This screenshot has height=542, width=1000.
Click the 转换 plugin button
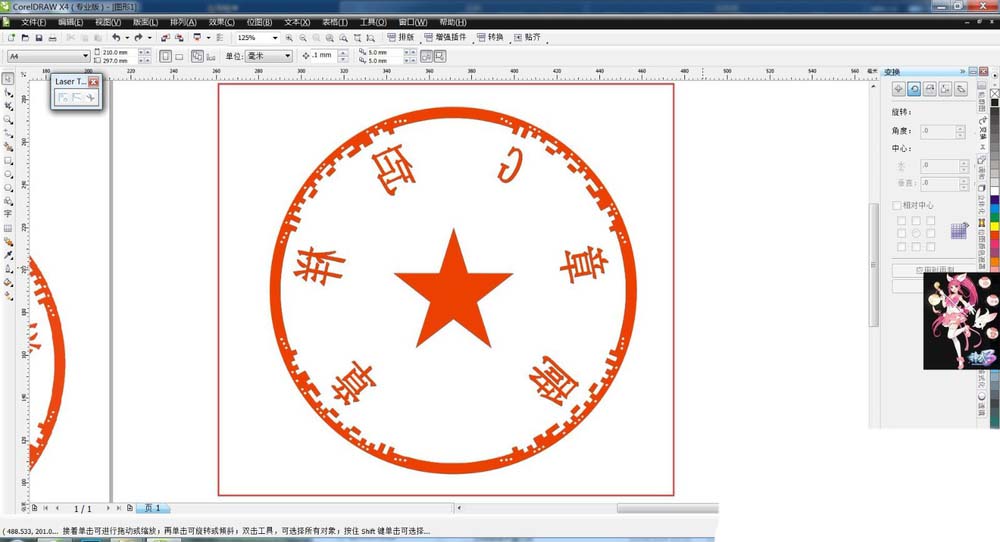[490, 38]
